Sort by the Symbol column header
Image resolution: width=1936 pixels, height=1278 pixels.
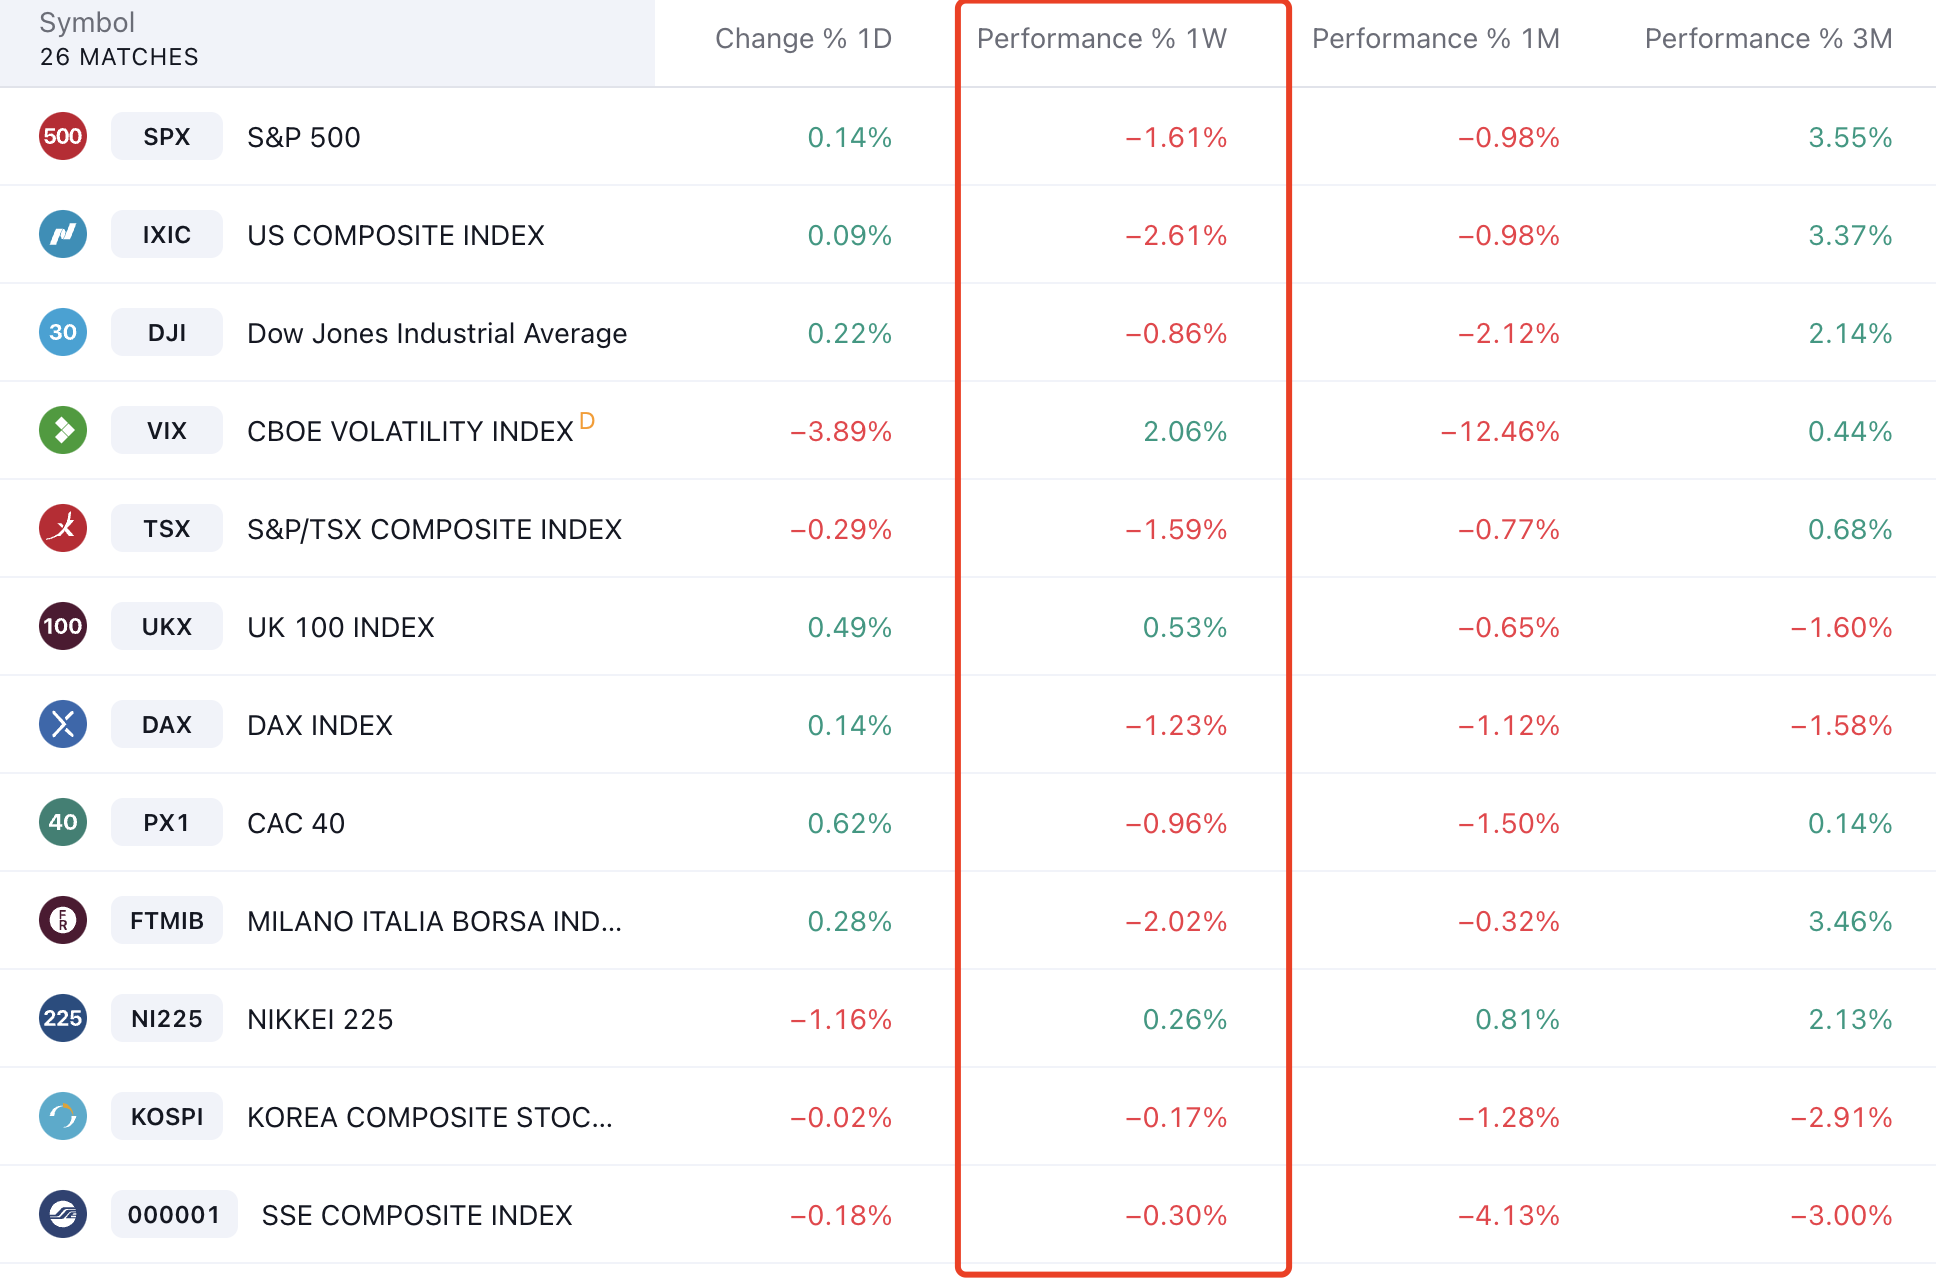87,23
